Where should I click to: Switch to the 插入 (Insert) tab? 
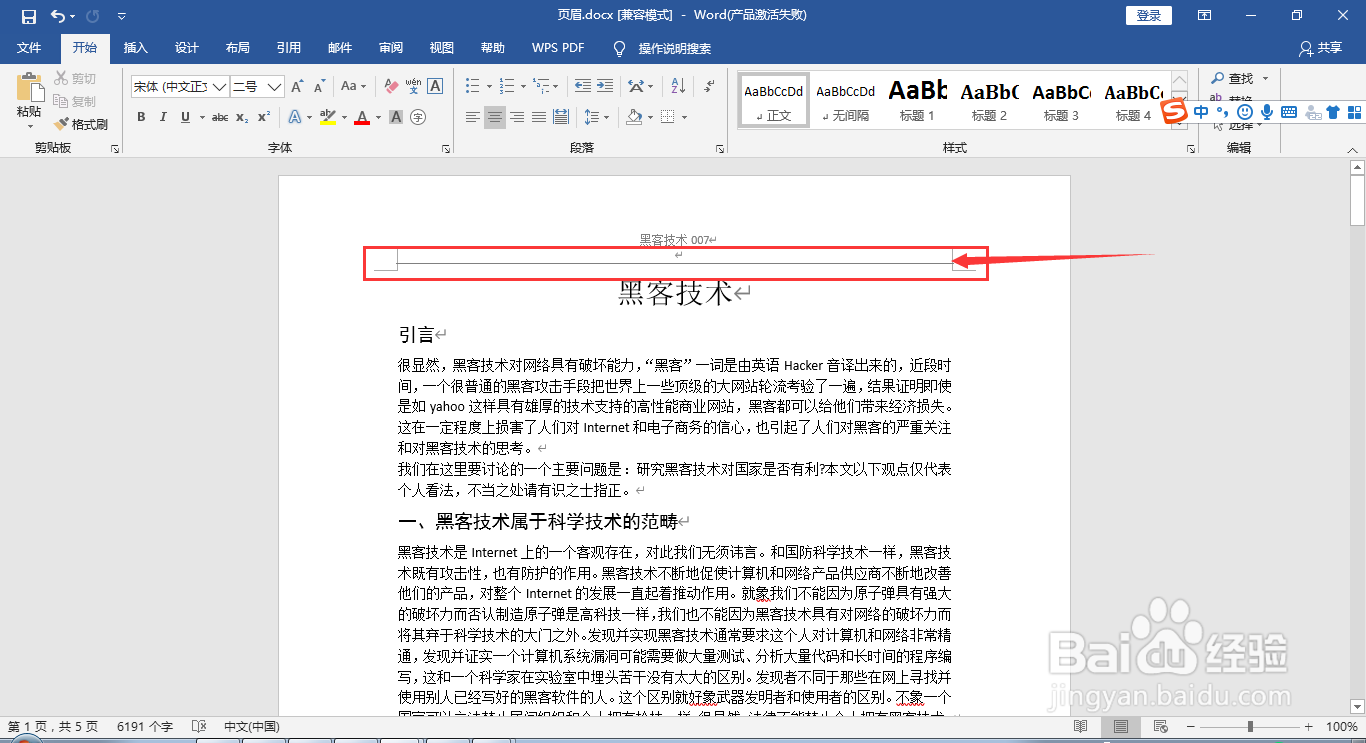pos(135,48)
